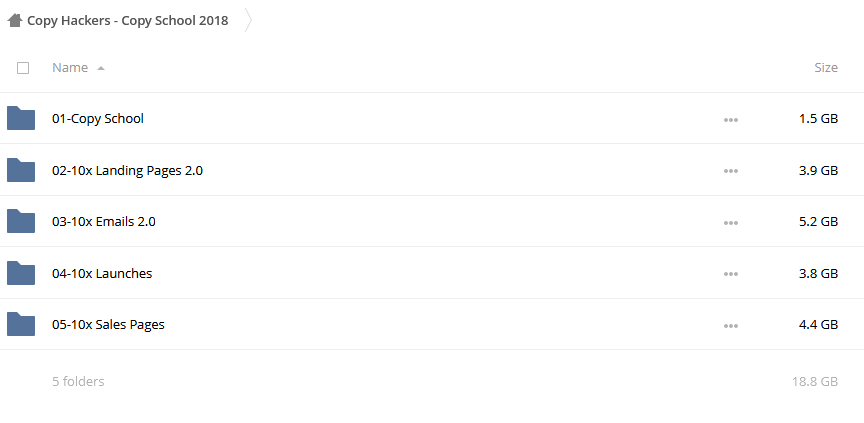
Task: Open more options for 01-Copy School
Action: click(x=731, y=120)
